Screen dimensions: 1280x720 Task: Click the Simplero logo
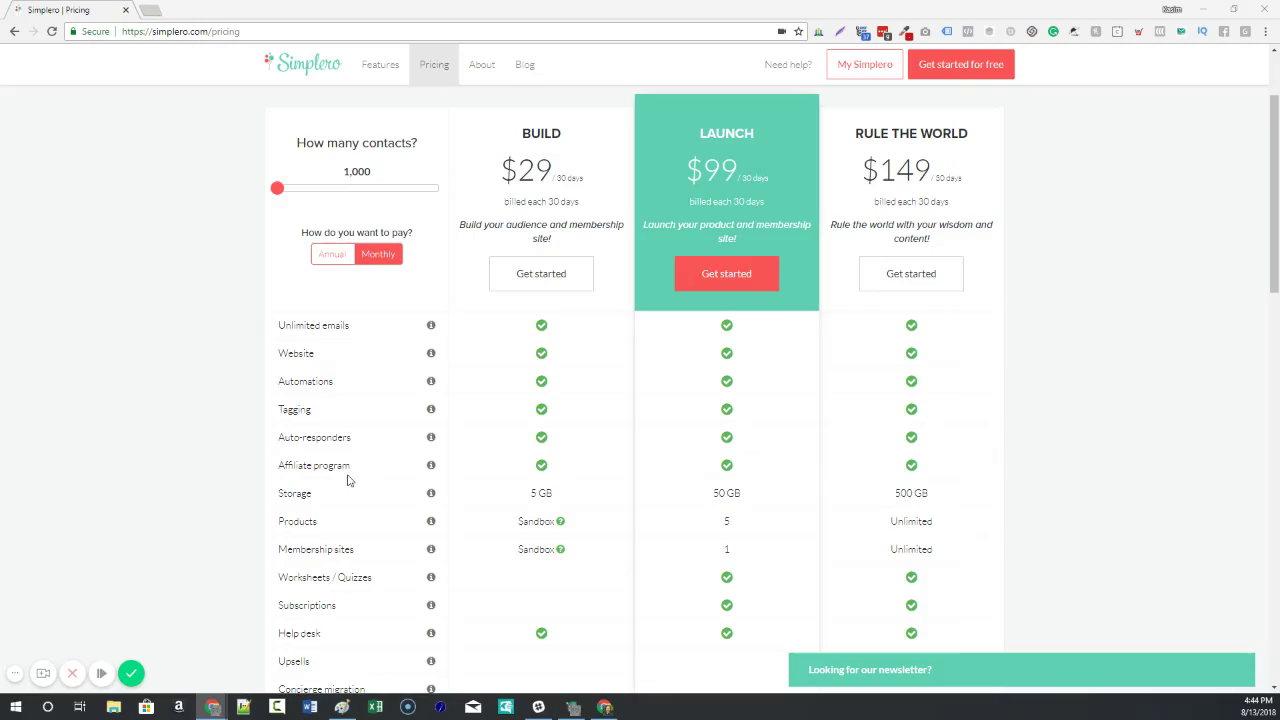point(303,64)
